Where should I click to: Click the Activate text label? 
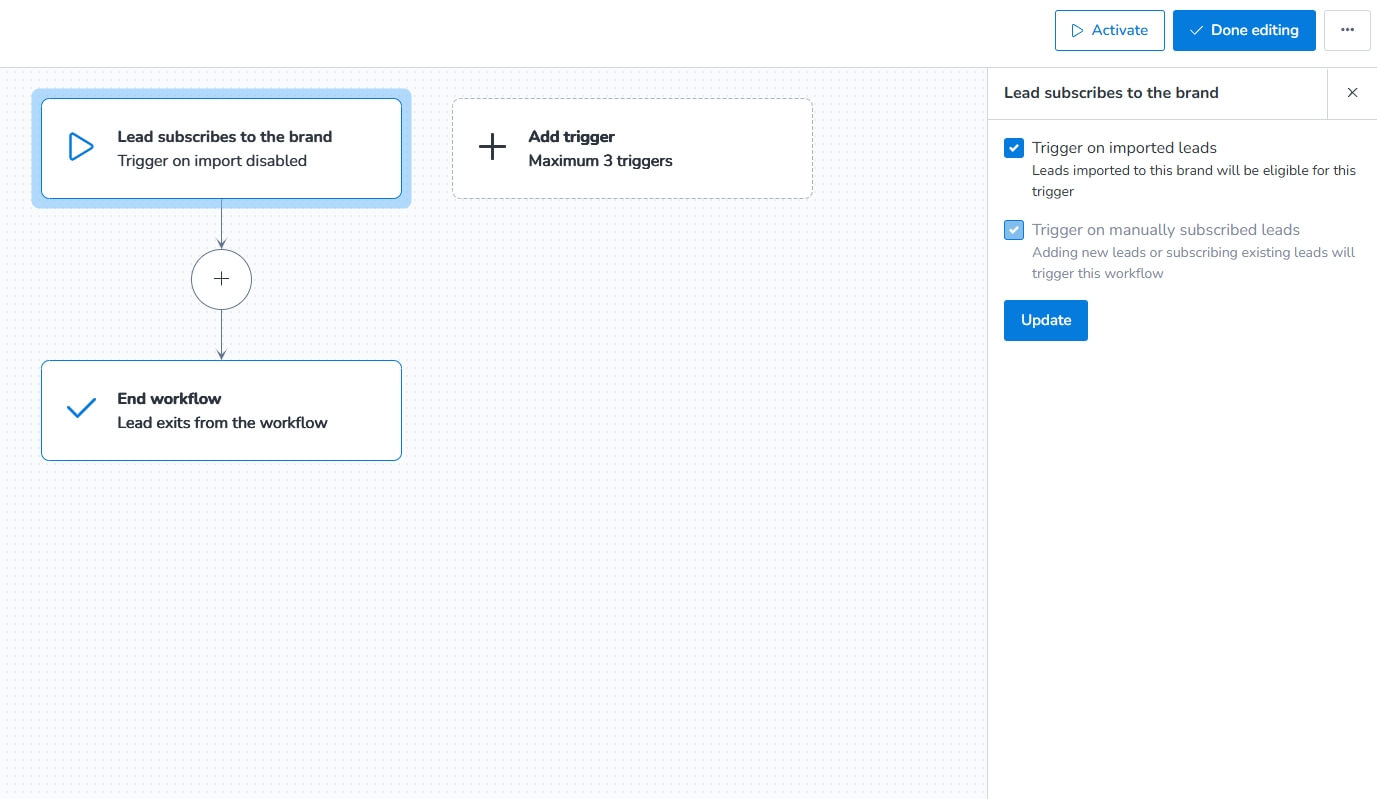click(1119, 30)
